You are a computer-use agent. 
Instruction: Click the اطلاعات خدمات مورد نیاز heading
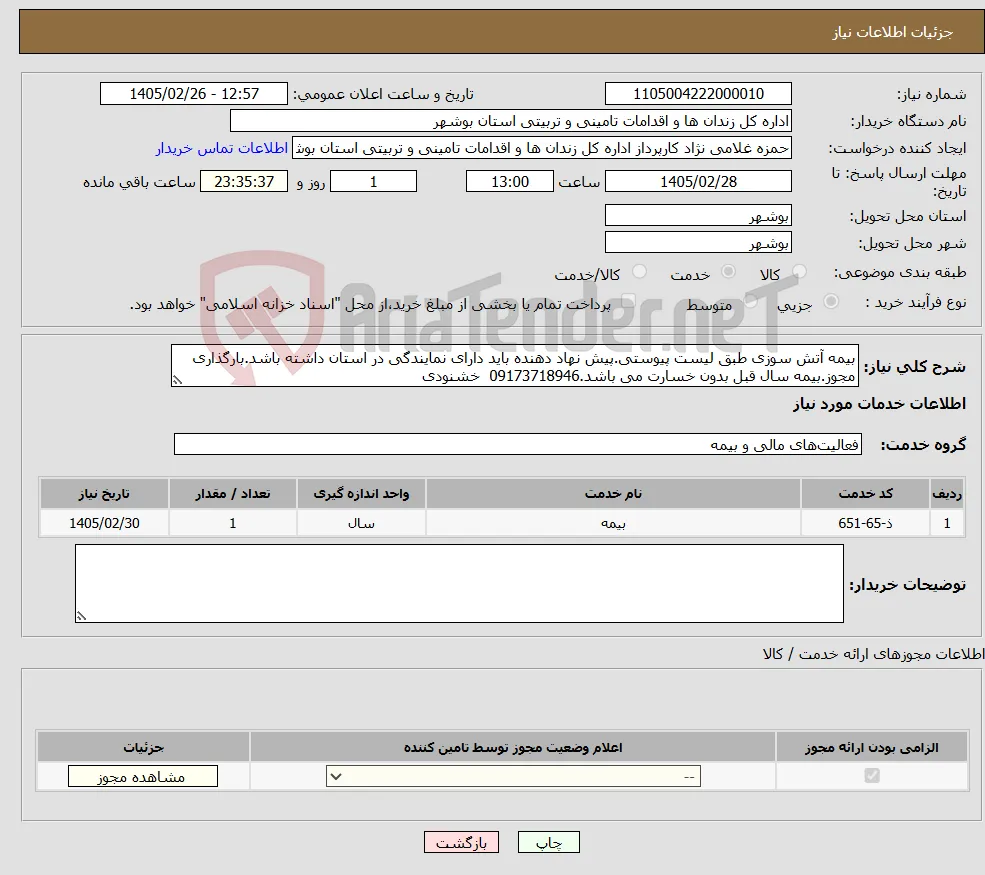(879, 403)
